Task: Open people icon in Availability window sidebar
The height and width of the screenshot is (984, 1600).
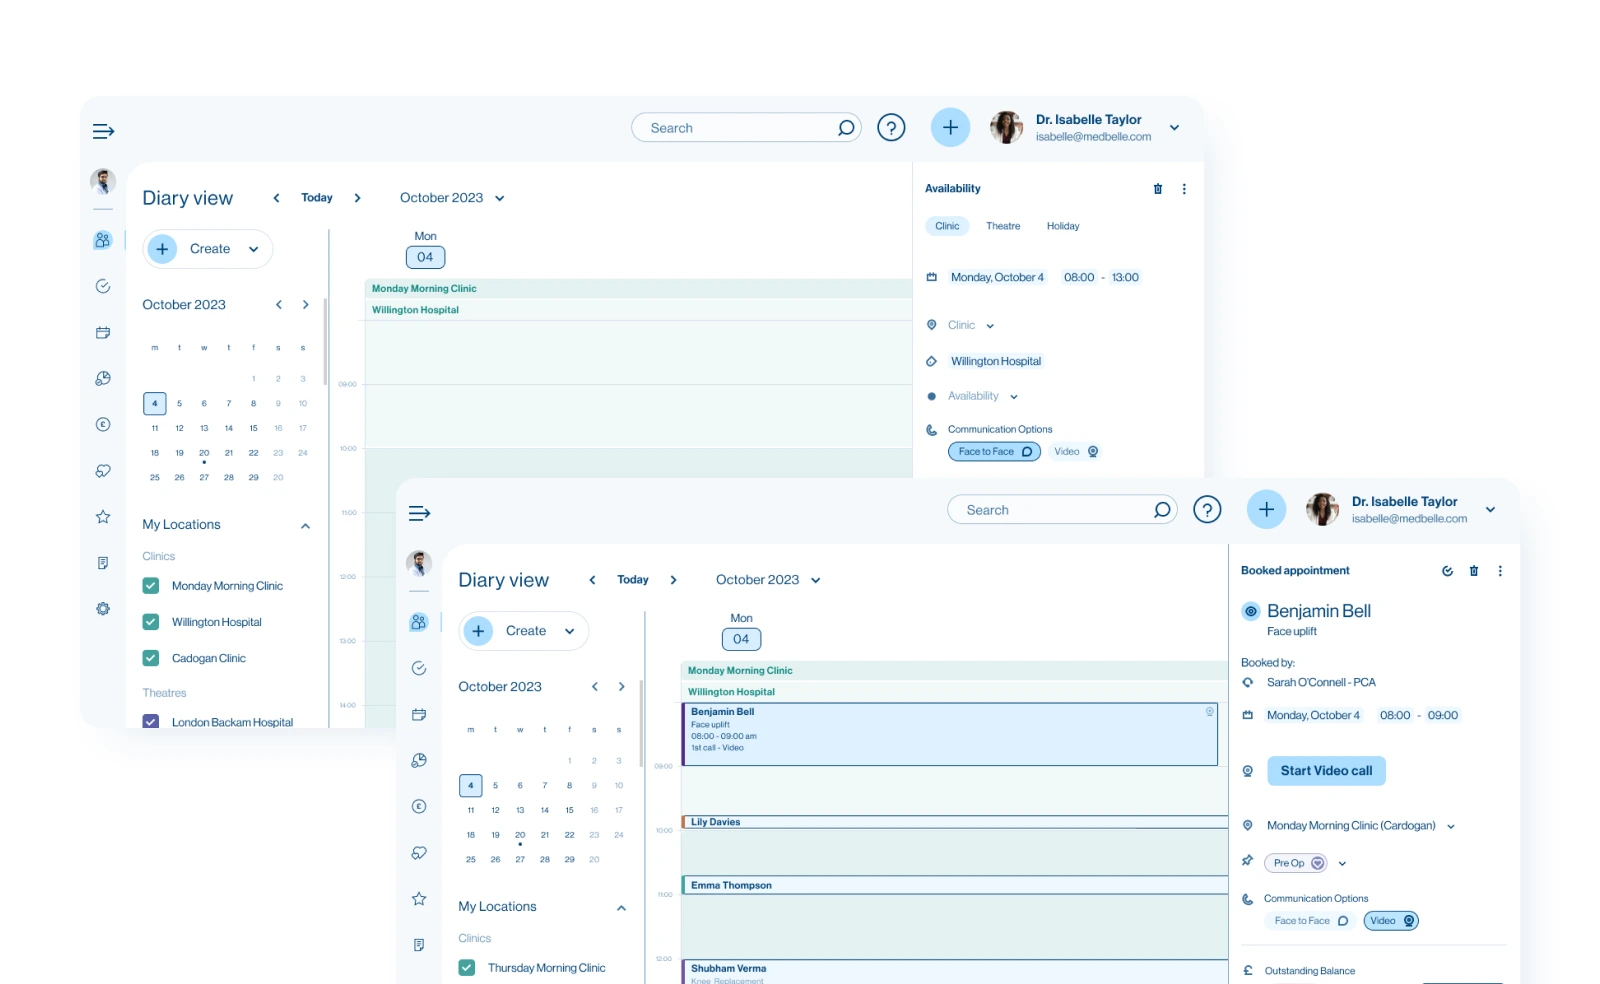Action: pos(103,241)
